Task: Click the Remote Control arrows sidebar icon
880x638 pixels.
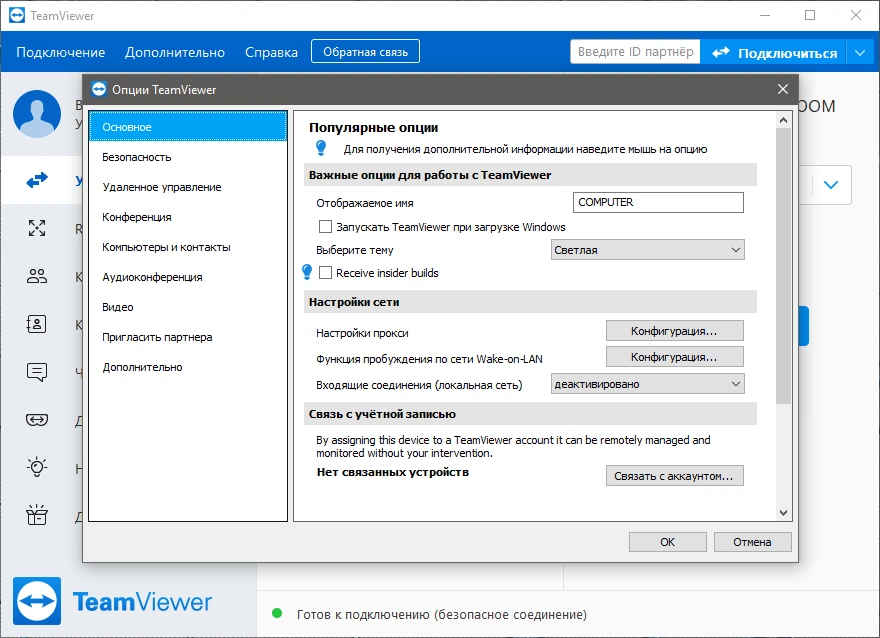Action: click(x=37, y=180)
